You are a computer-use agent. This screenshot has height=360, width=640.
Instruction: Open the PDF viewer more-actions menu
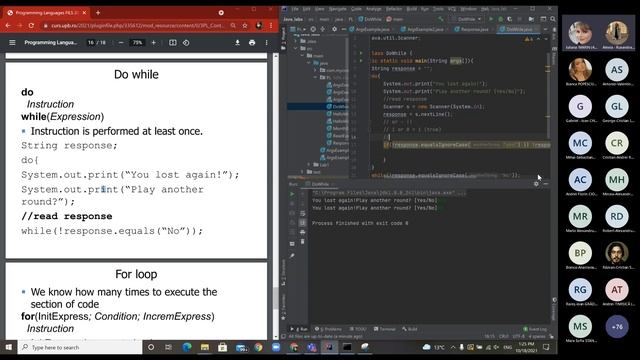[x=267, y=42]
